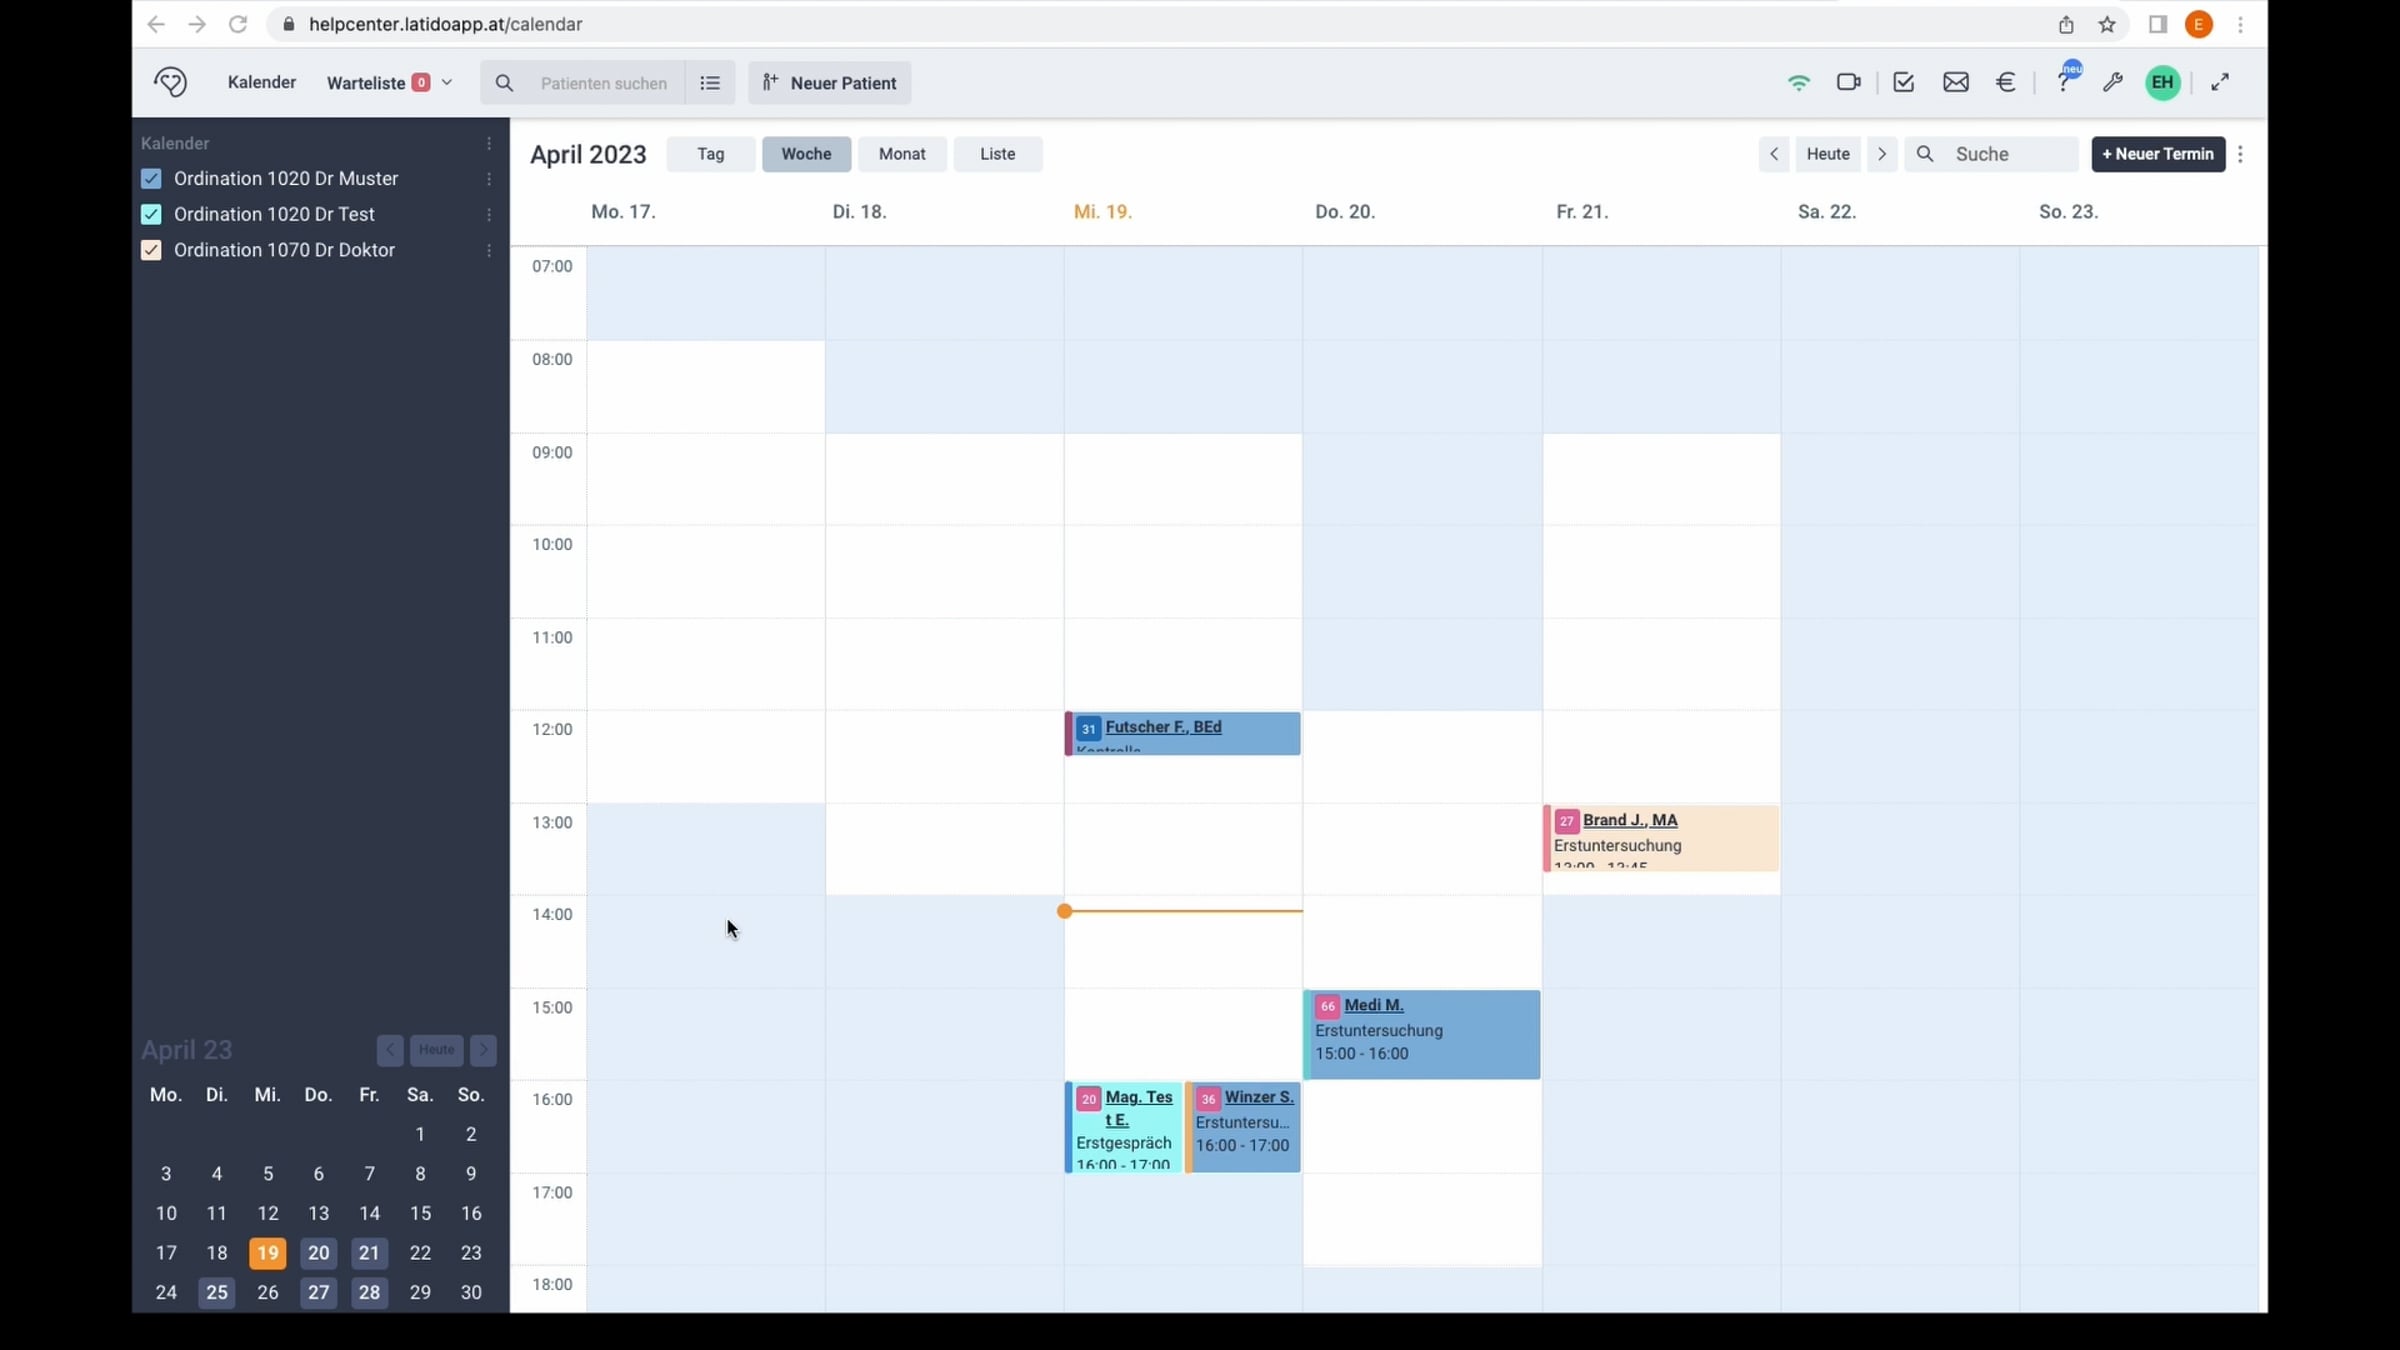Click the envelope messages icon
2400x1350 pixels.
coord(1955,82)
